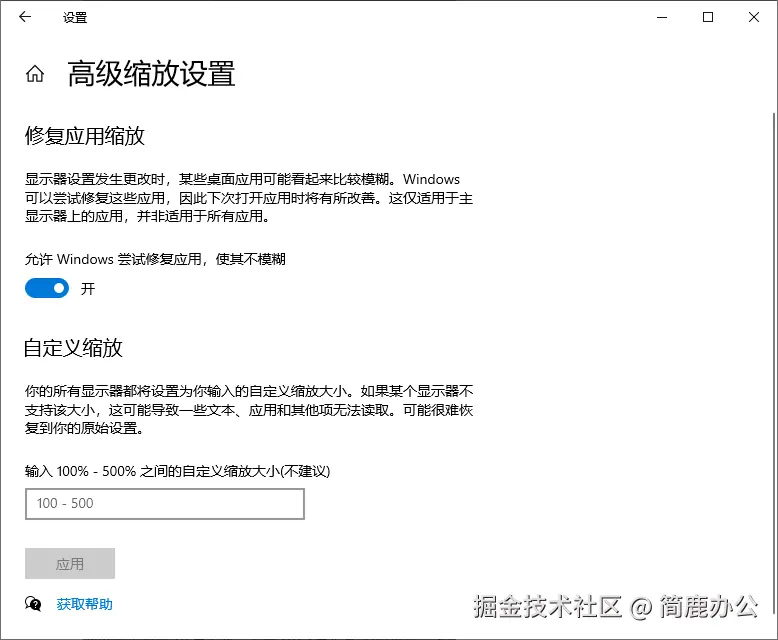Click the 允许 Windows 尝试修复应用 label

(155, 259)
